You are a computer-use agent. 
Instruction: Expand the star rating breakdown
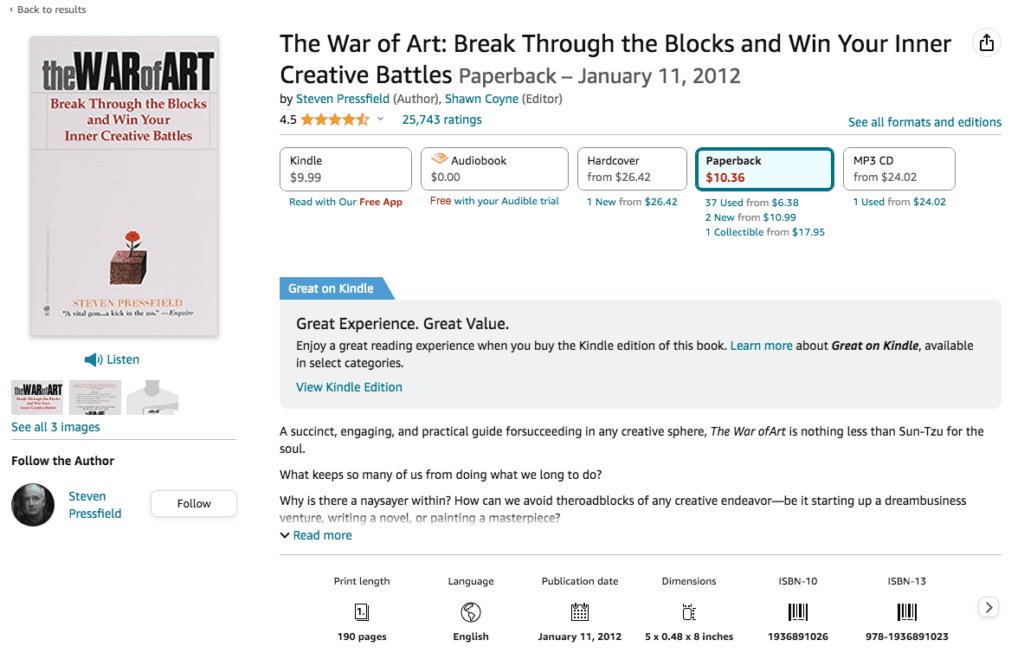(380, 118)
